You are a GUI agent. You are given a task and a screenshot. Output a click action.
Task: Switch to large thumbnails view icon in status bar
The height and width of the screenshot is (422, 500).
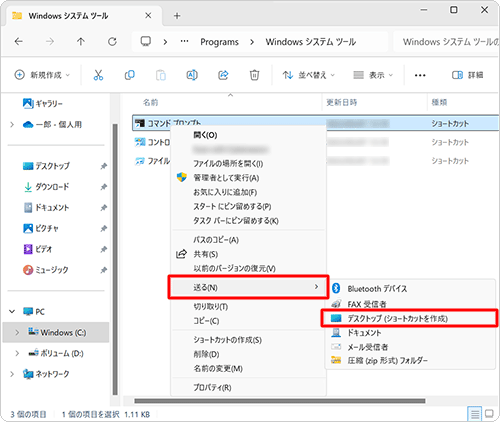[x=489, y=414]
